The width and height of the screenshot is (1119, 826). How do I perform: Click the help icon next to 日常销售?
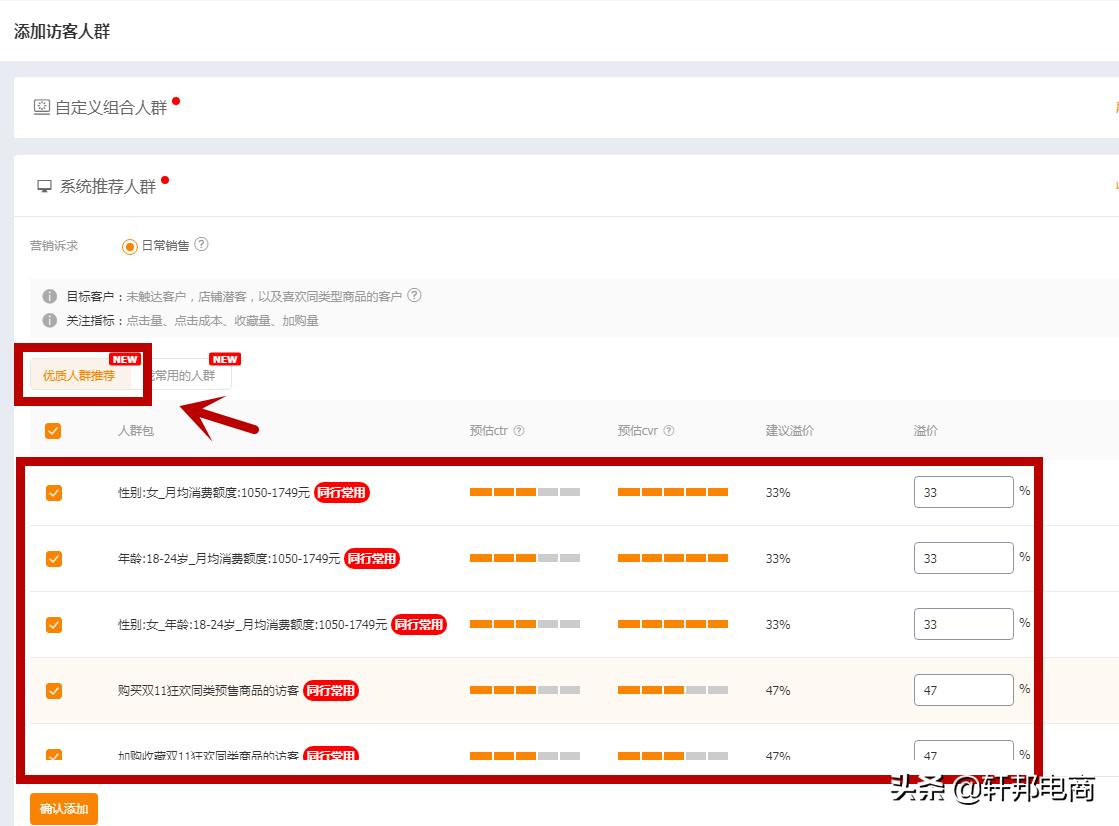202,245
